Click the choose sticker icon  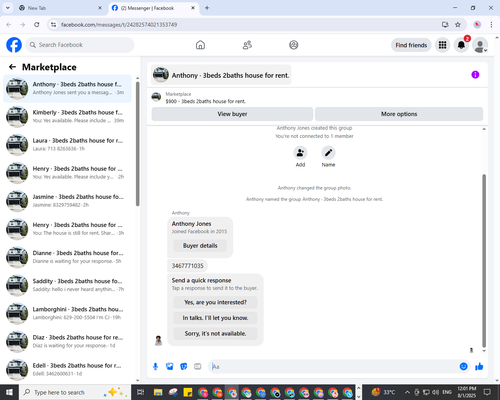pyautogui.click(x=184, y=367)
